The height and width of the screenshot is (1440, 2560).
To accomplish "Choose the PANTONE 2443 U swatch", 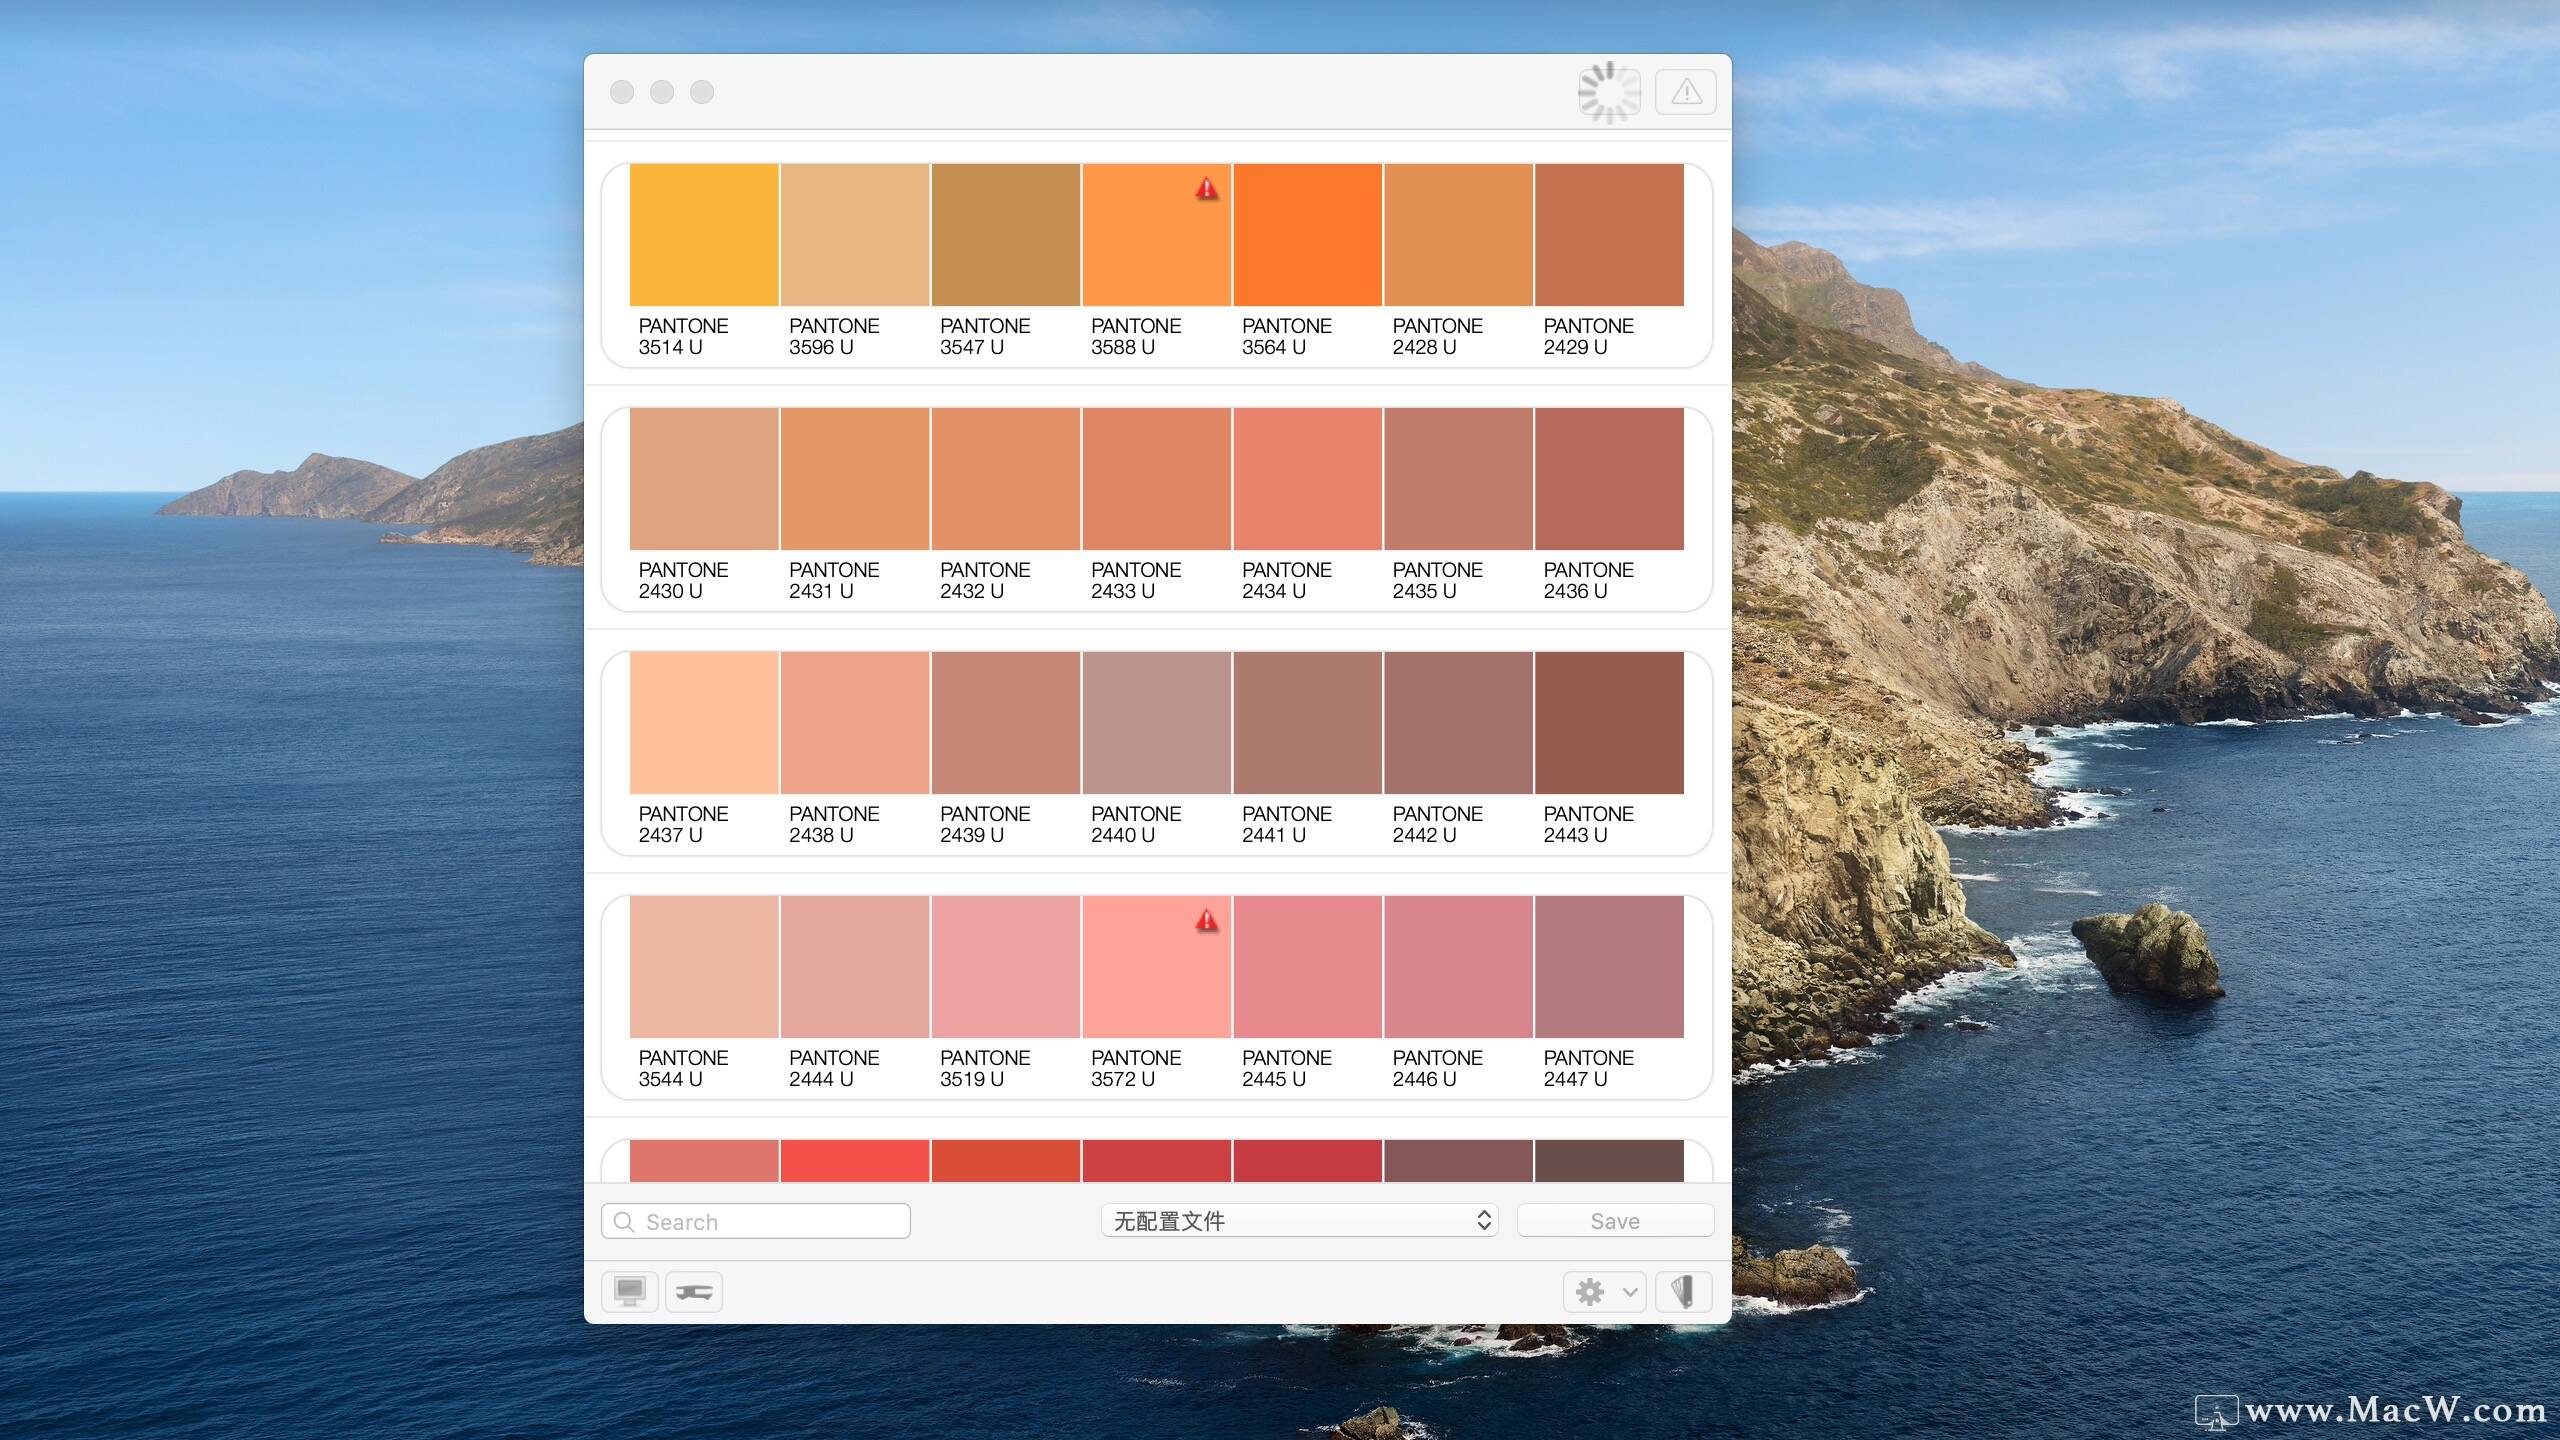I will (x=1609, y=723).
